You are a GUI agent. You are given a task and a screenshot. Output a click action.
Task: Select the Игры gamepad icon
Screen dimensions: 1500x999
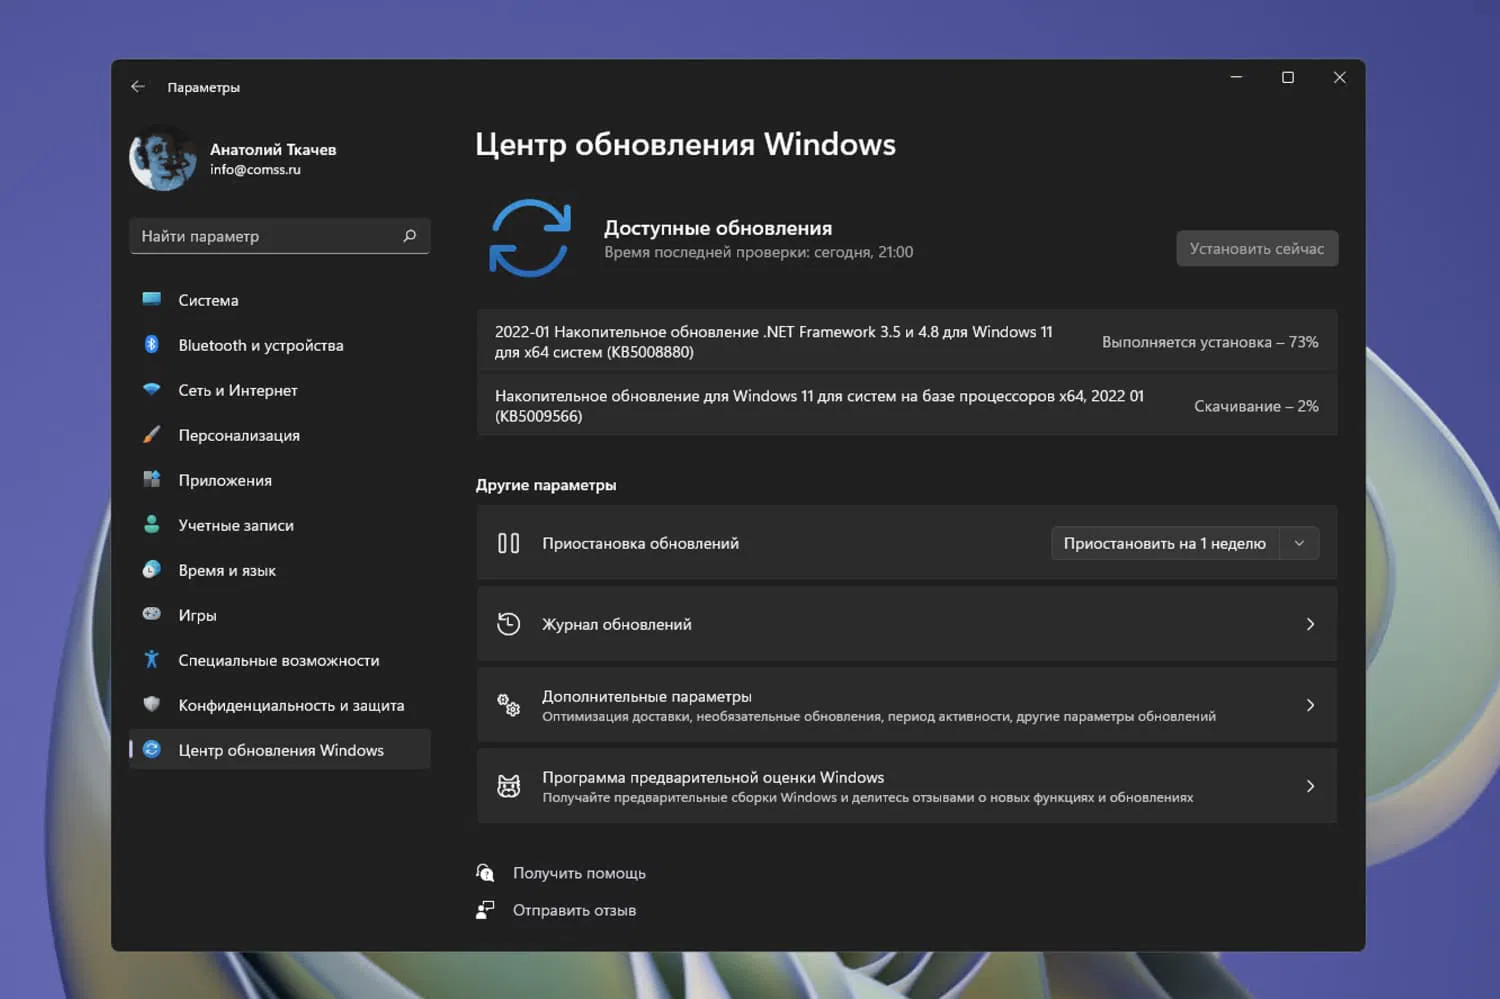(x=151, y=614)
